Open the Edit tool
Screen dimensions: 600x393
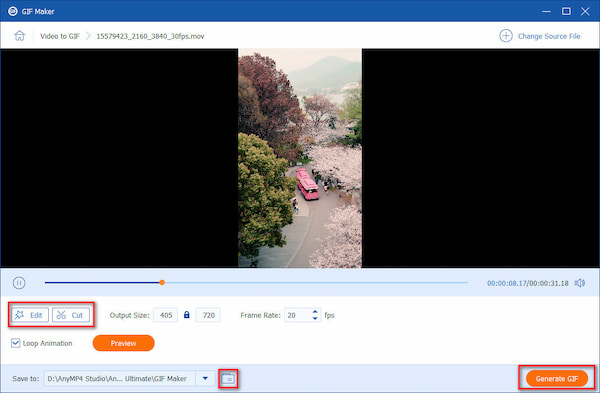coord(30,315)
